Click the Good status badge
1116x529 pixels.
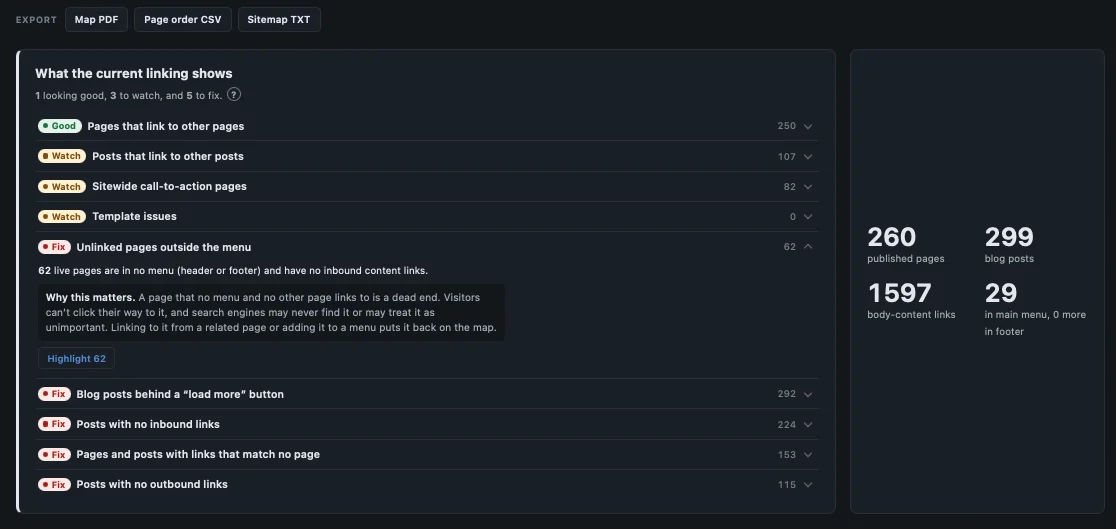pyautogui.click(x=60, y=126)
